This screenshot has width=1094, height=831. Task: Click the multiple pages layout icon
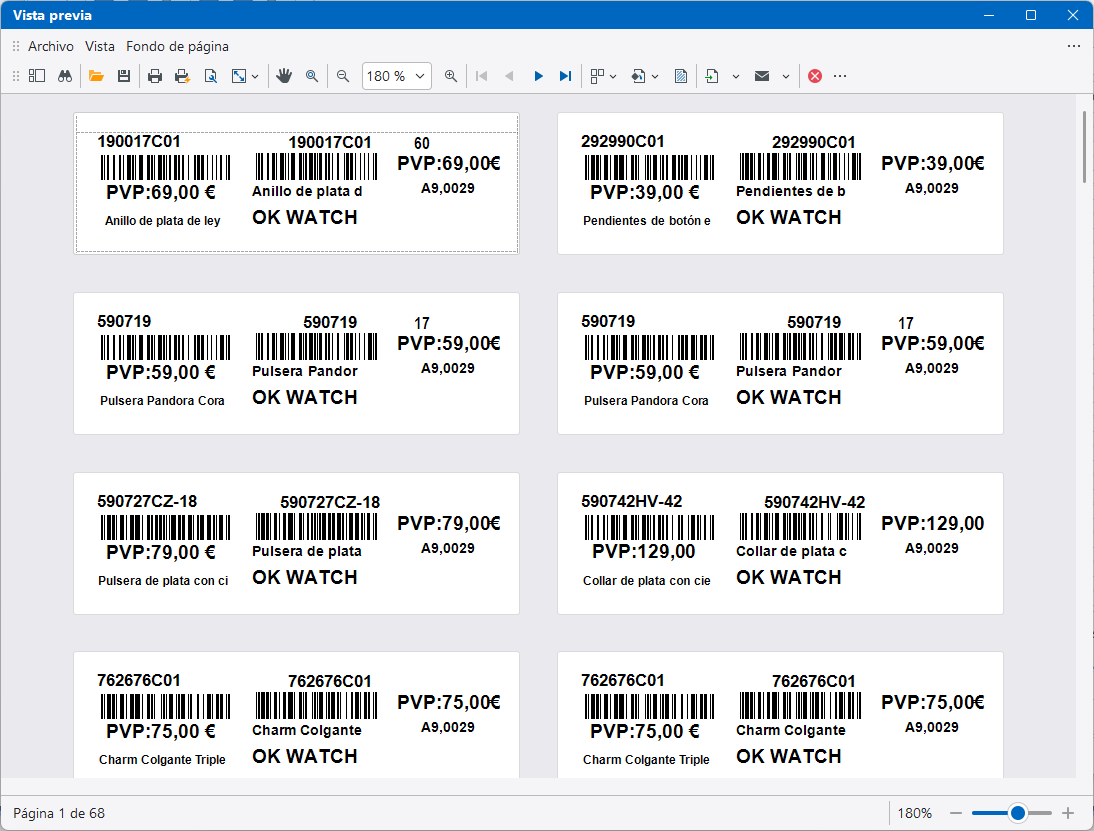click(597, 76)
